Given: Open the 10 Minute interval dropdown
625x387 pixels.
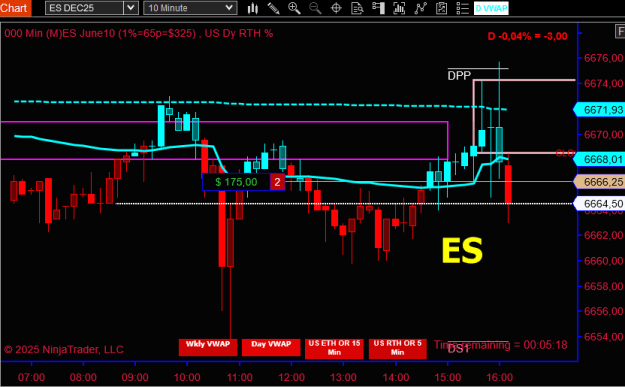Looking at the screenshot, I should click(x=190, y=8).
